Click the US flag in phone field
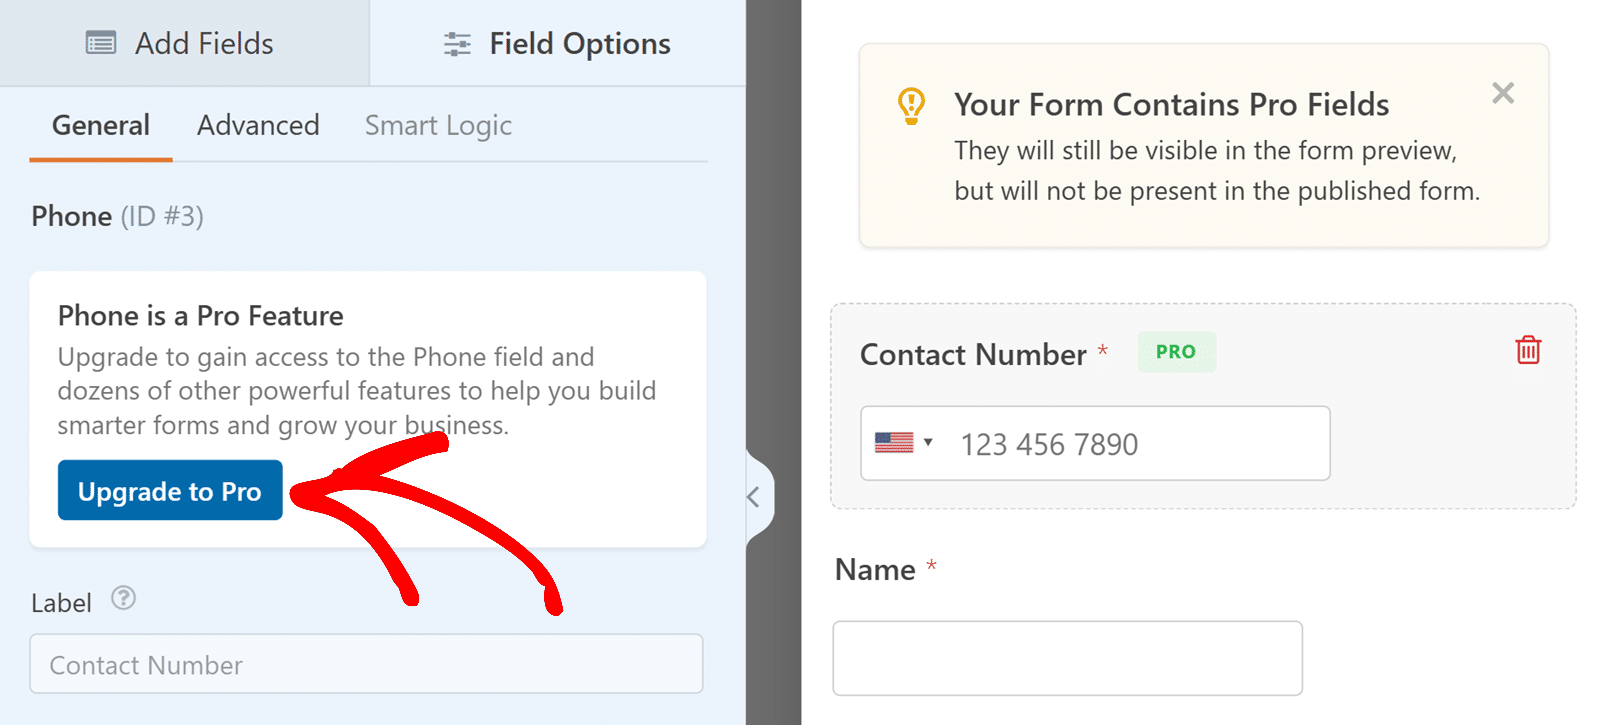The width and height of the screenshot is (1600, 725). 894,443
